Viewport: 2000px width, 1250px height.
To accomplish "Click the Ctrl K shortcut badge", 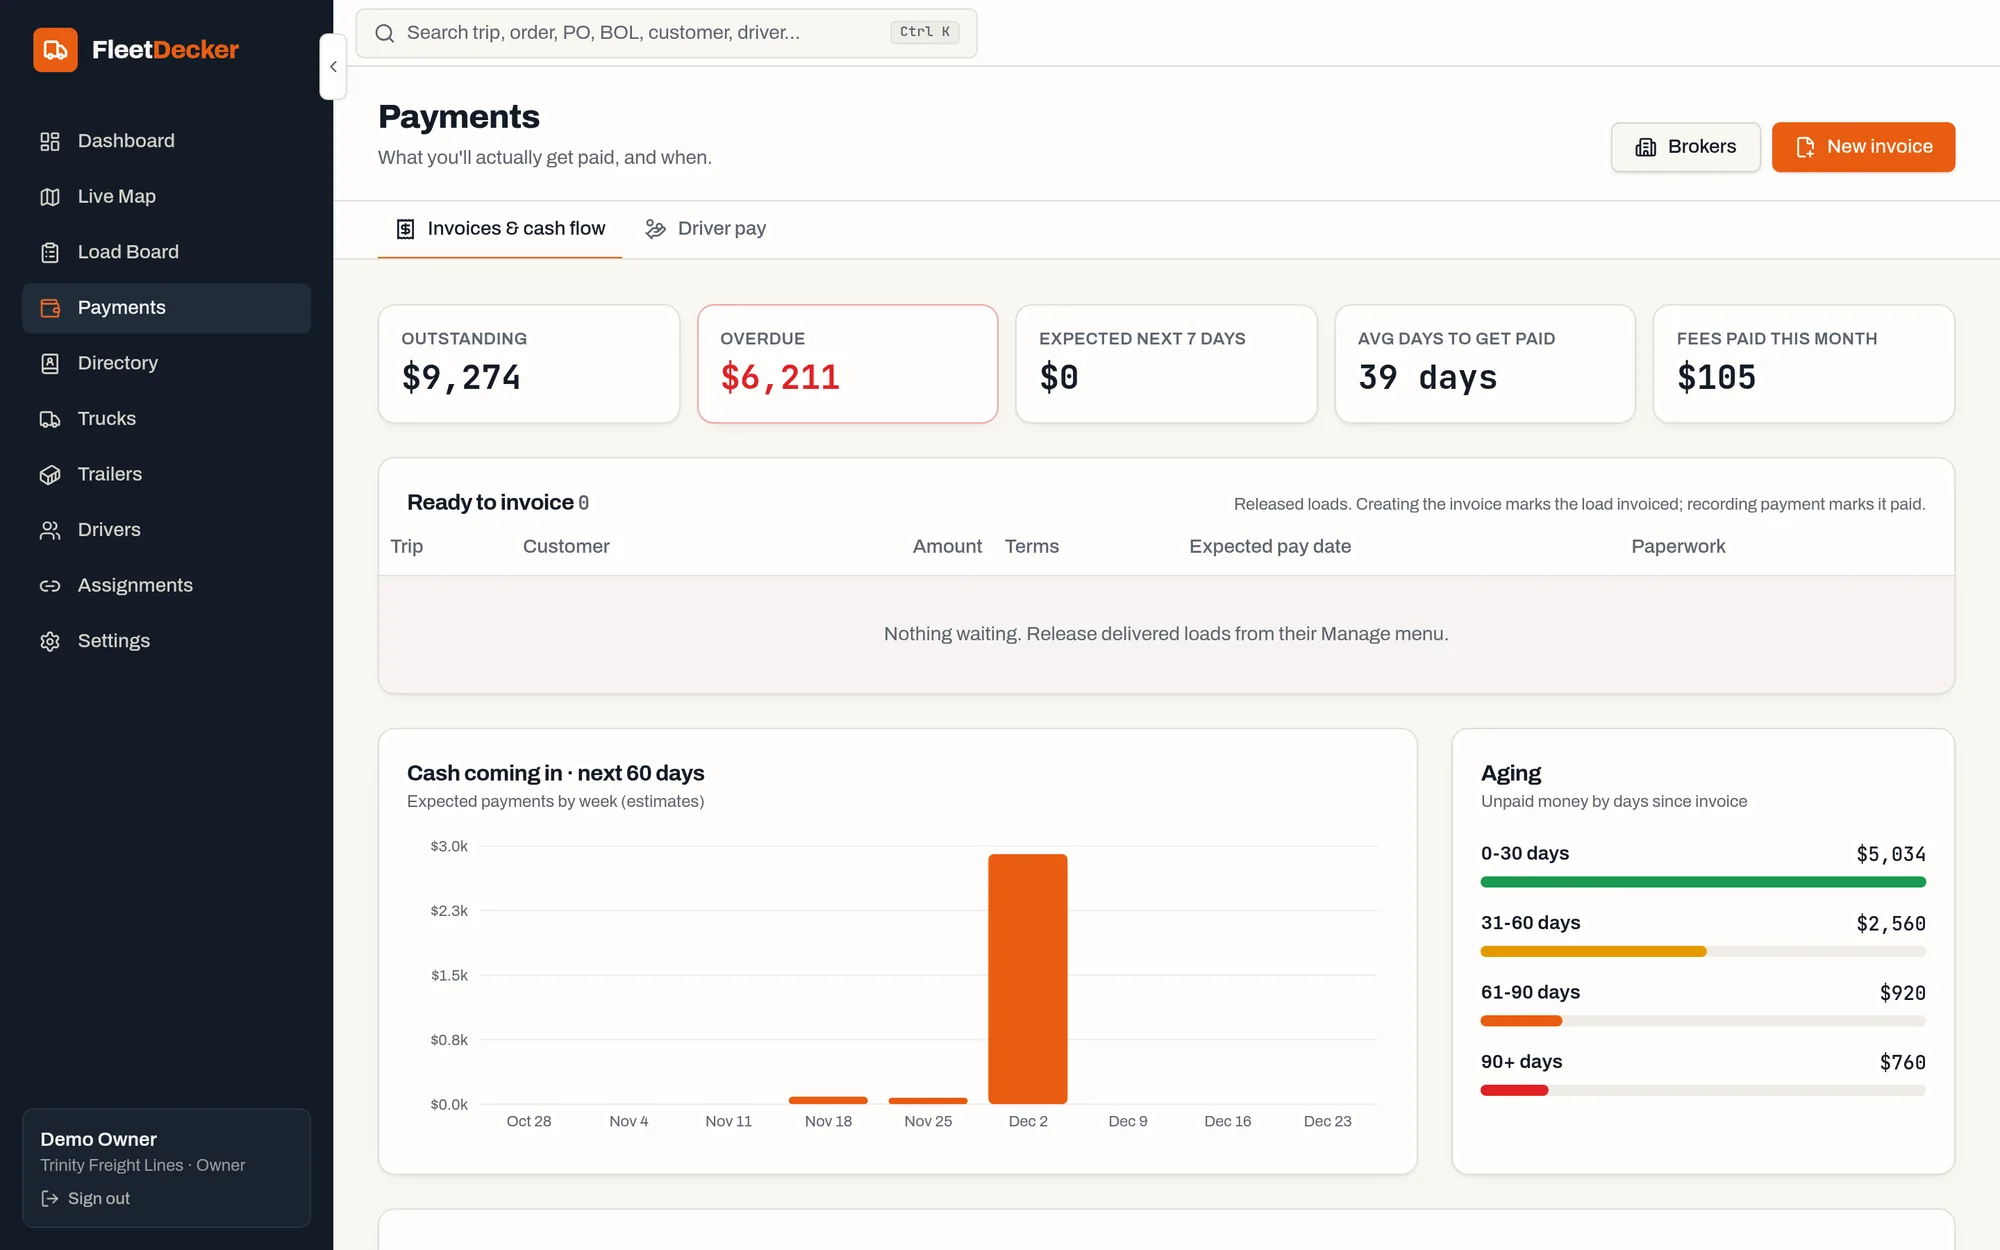I will 924,32.
